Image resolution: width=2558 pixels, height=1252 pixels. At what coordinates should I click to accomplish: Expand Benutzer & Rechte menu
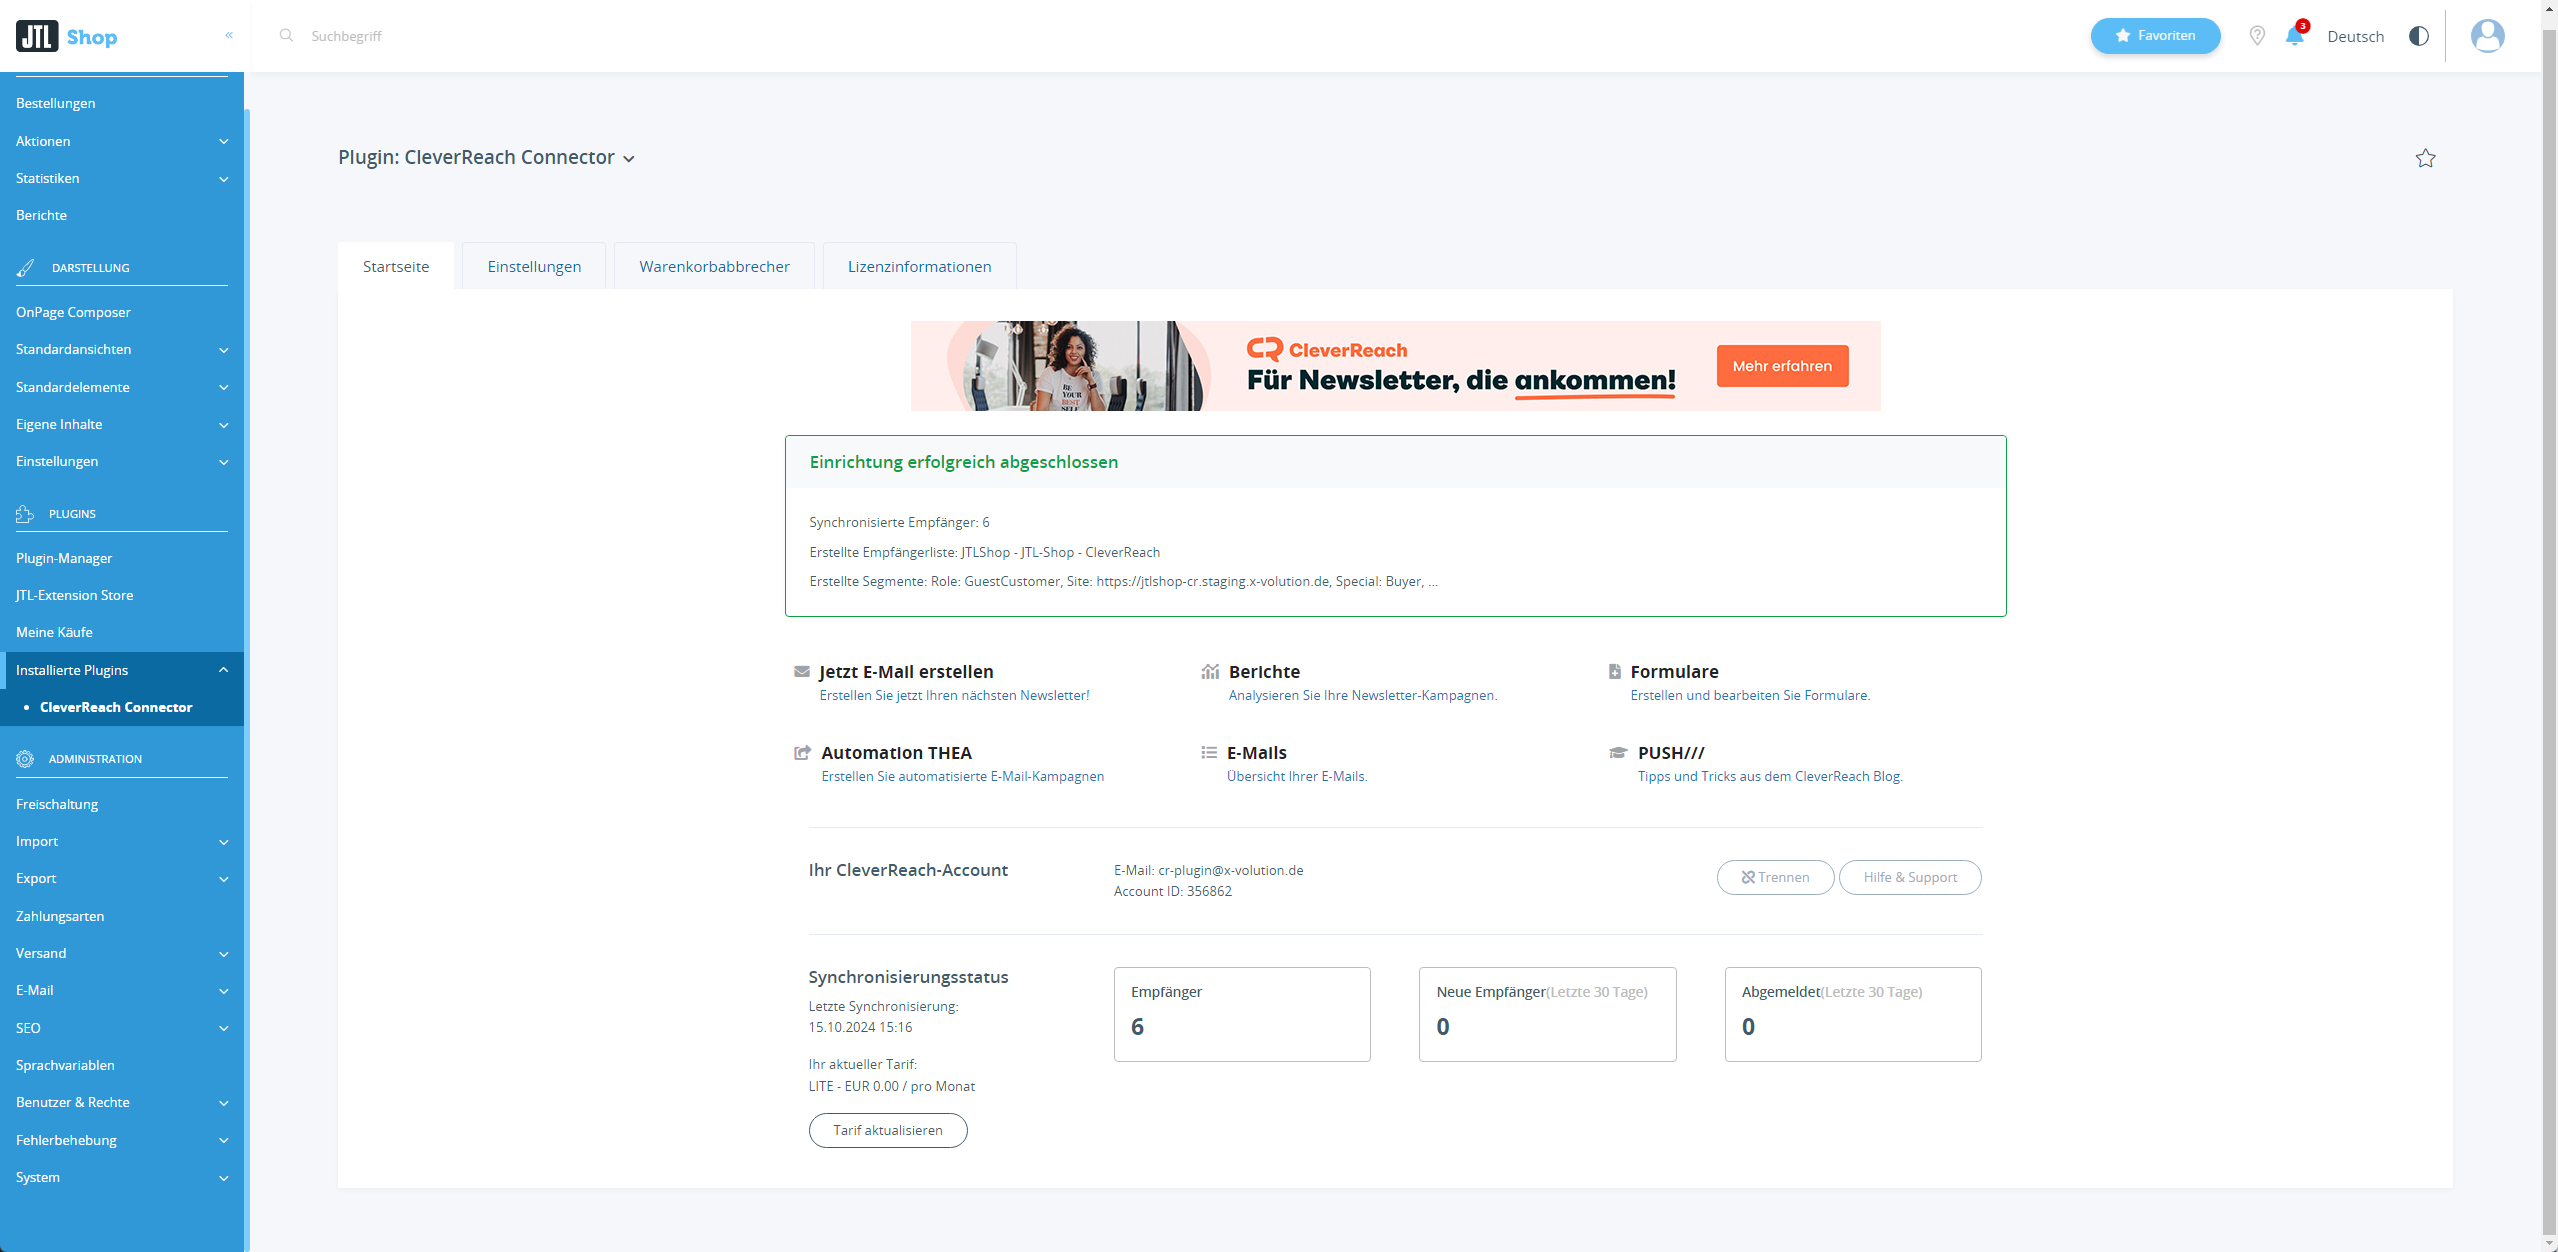point(122,1102)
